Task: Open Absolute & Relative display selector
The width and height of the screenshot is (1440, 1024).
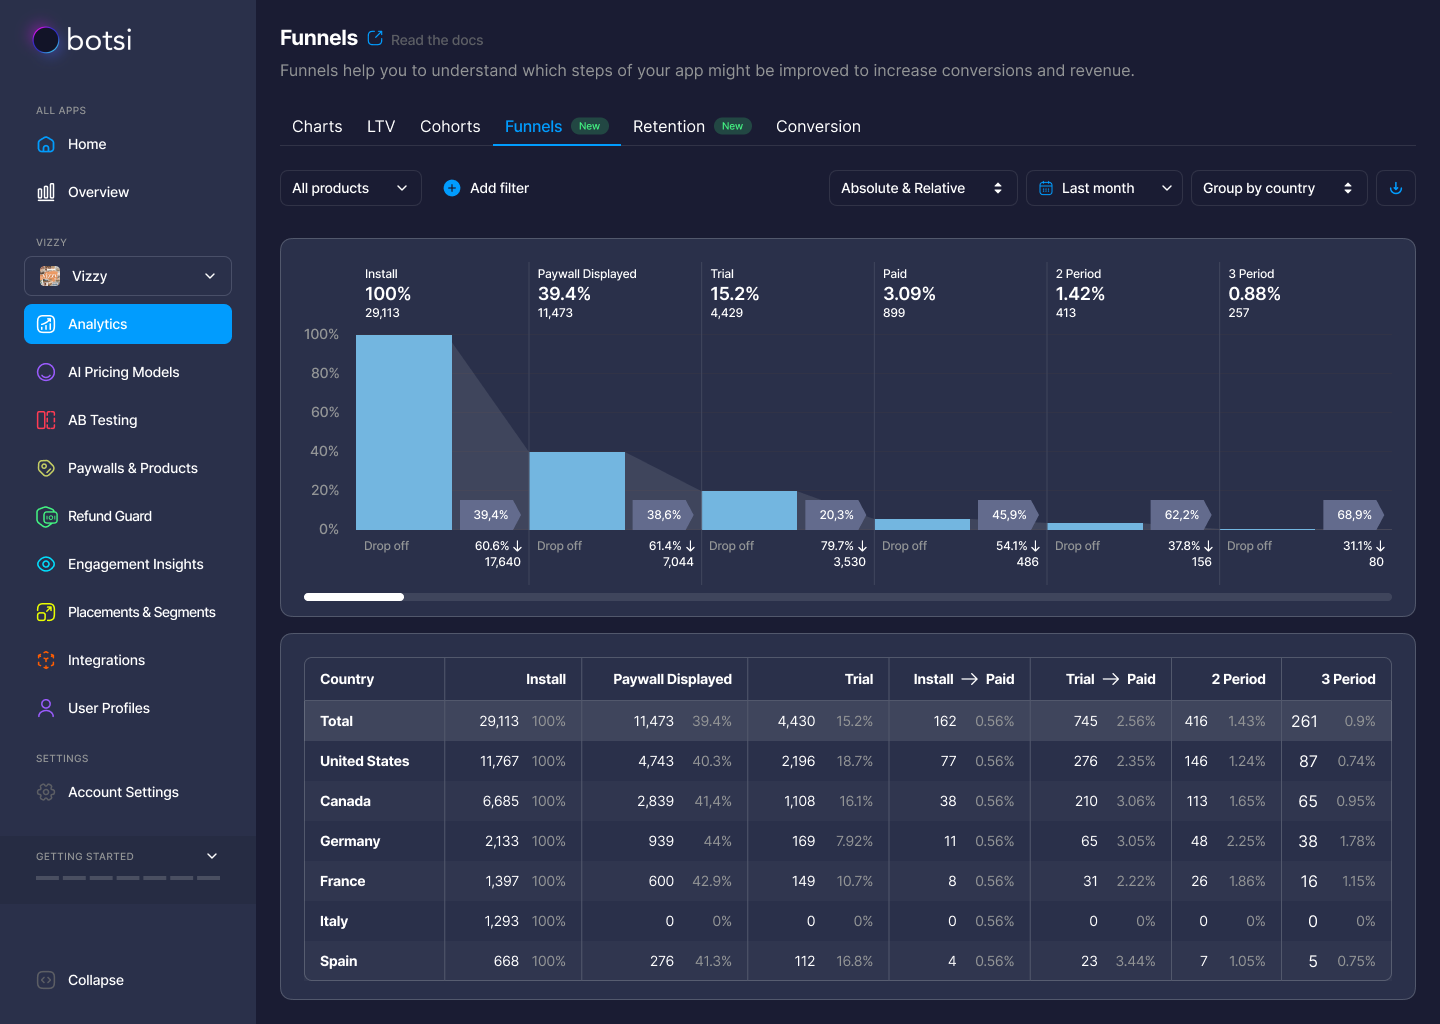Action: tap(922, 188)
